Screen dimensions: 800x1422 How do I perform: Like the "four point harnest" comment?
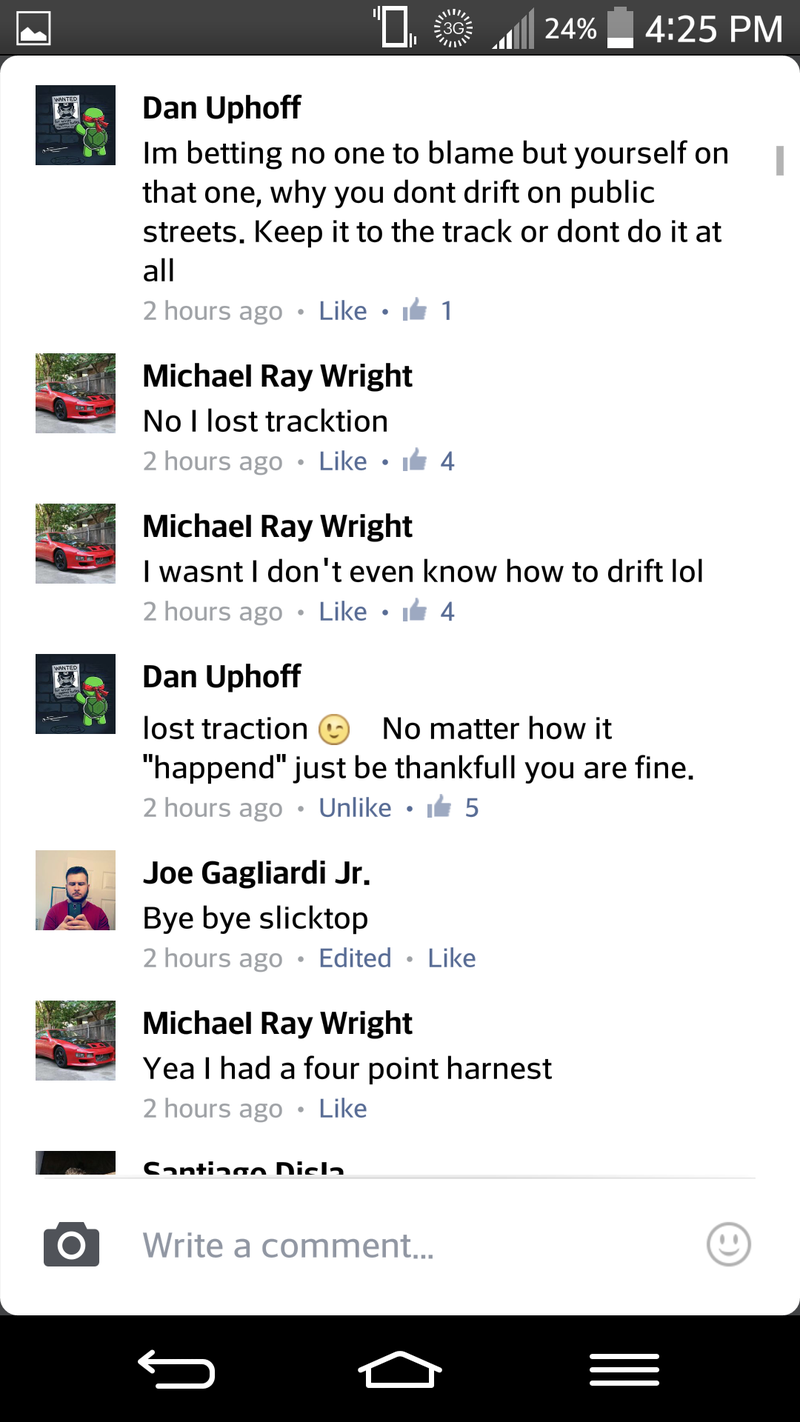[343, 1108]
